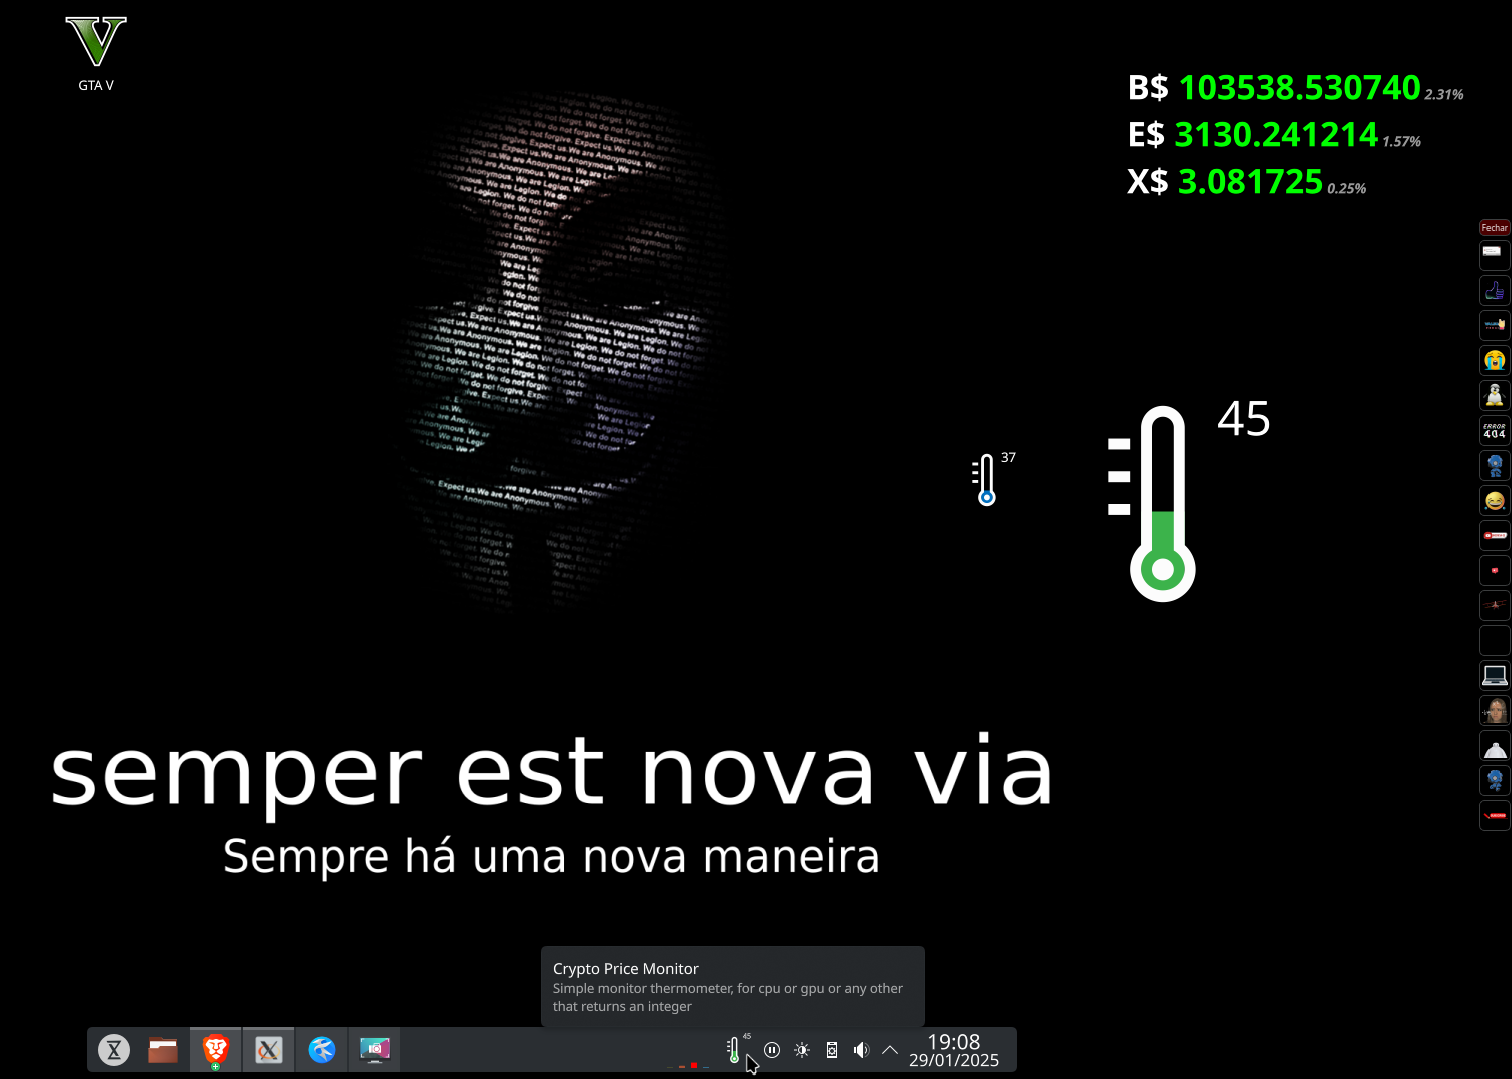Select the ERROR 404 sticker
The width and height of the screenshot is (1512, 1079).
(1495, 430)
